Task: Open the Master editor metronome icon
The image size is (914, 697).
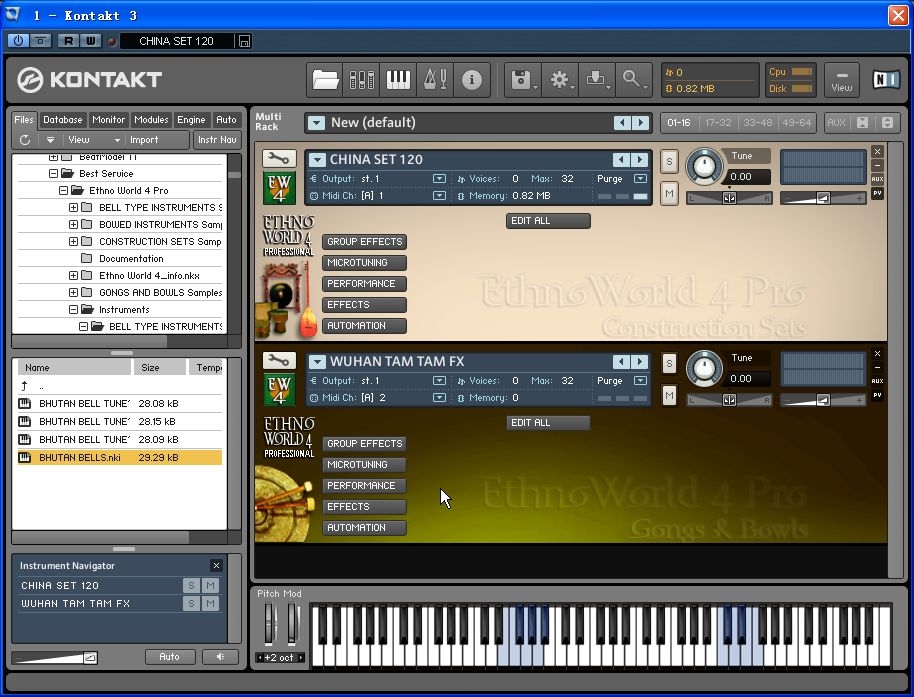Action: [435, 79]
